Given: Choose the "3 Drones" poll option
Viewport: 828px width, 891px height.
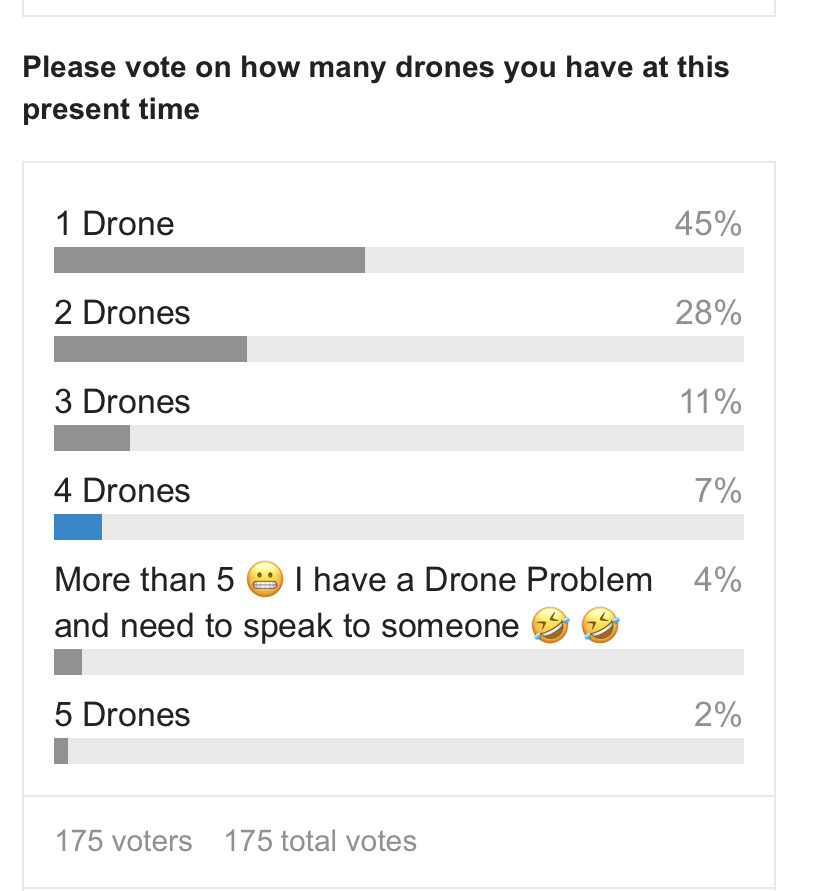Looking at the screenshot, I should coord(122,402).
